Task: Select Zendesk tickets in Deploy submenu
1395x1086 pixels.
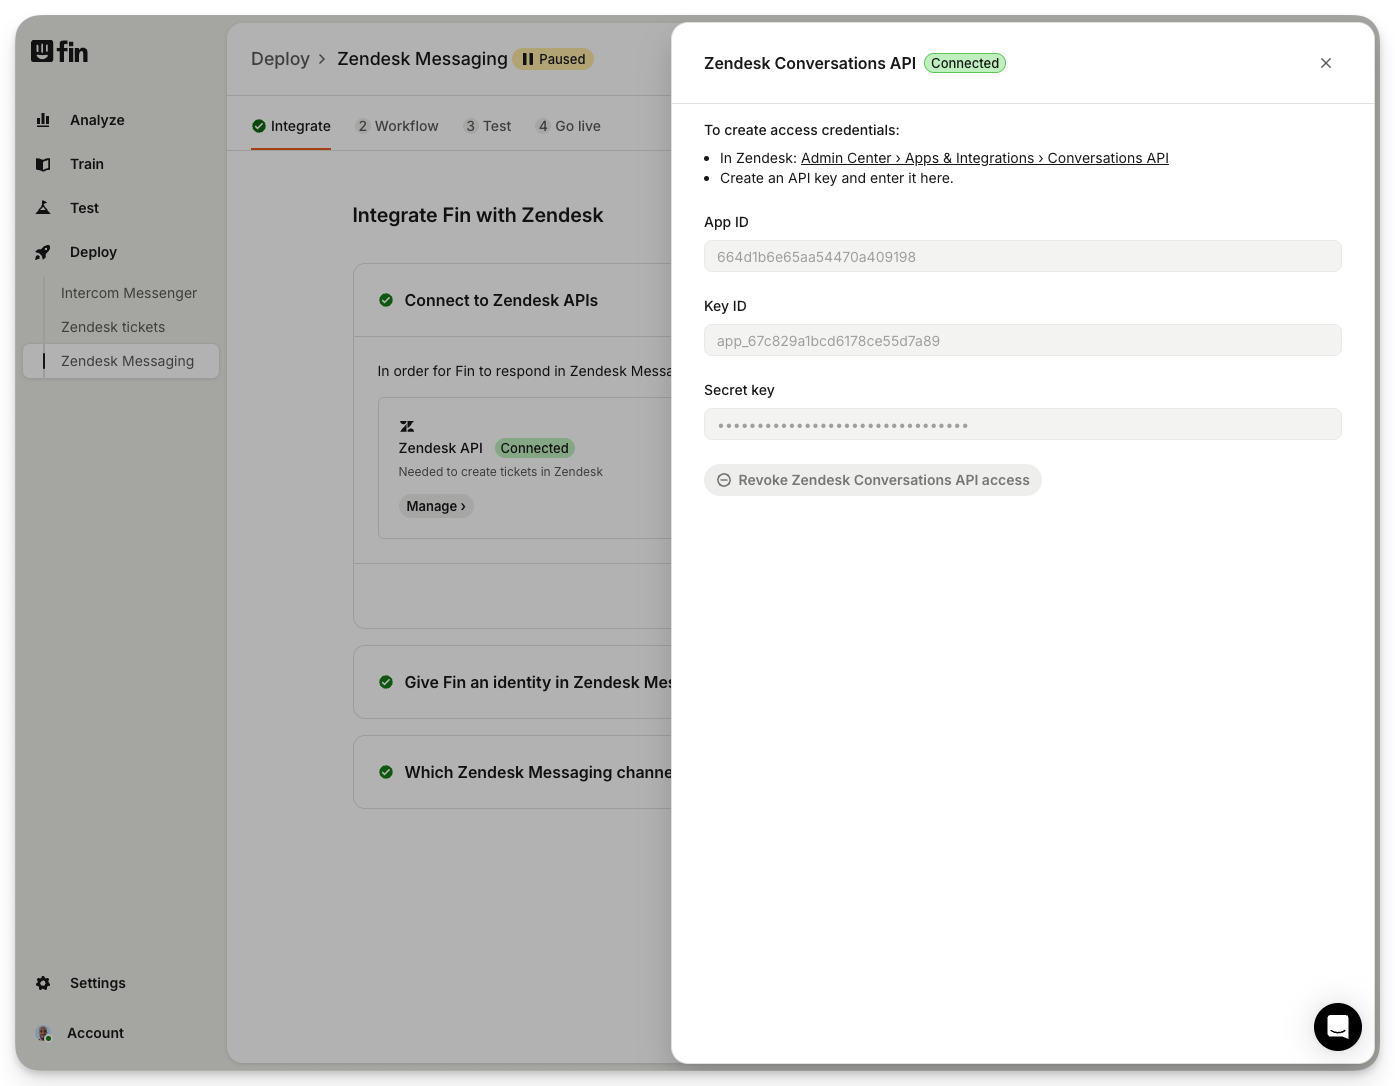Action: [x=113, y=327]
